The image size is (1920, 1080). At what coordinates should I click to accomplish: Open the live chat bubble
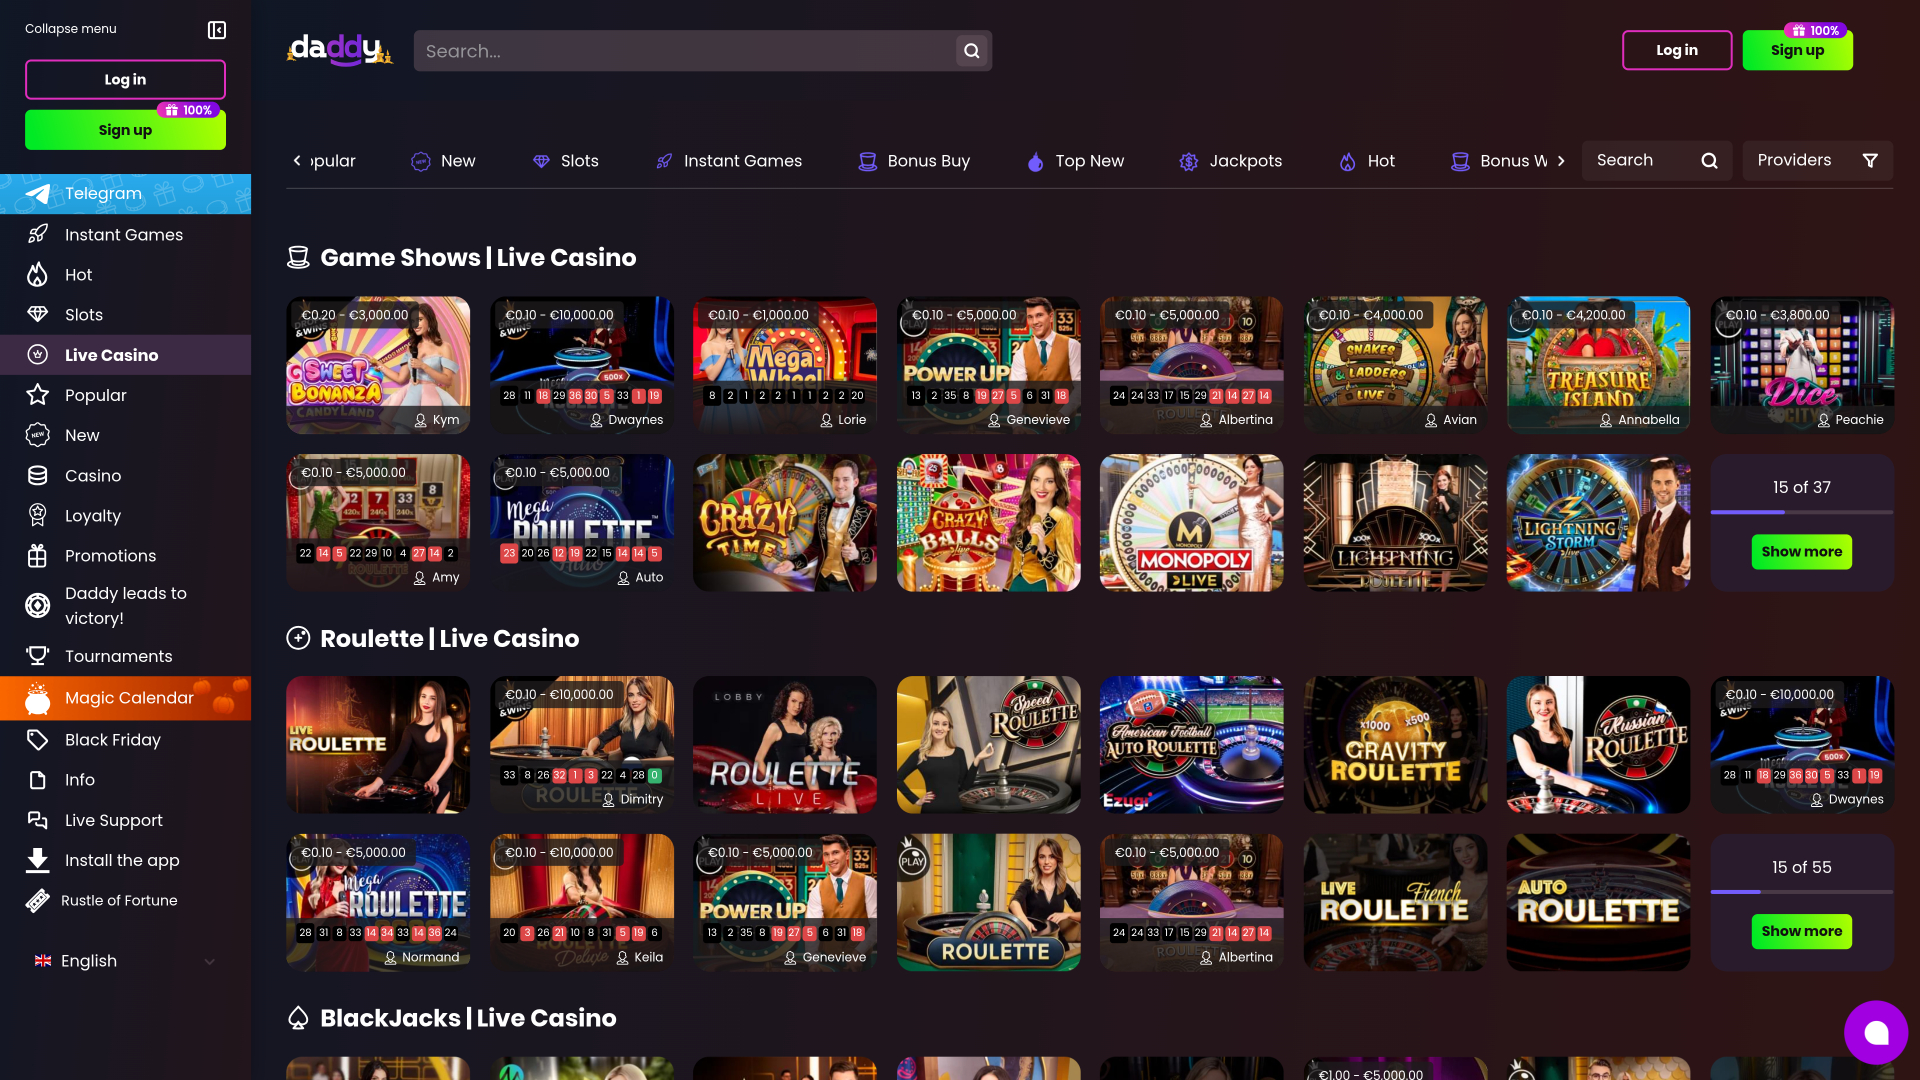pyautogui.click(x=1876, y=1032)
